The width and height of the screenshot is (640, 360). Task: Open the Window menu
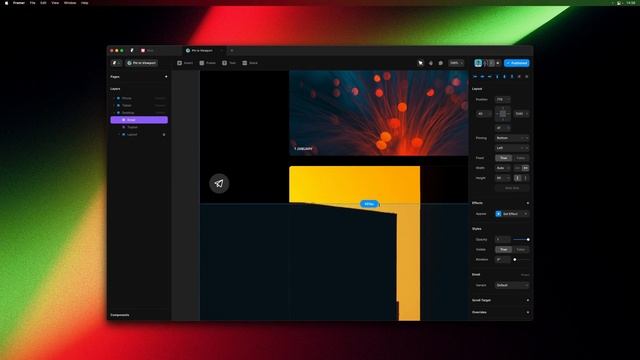point(70,3)
